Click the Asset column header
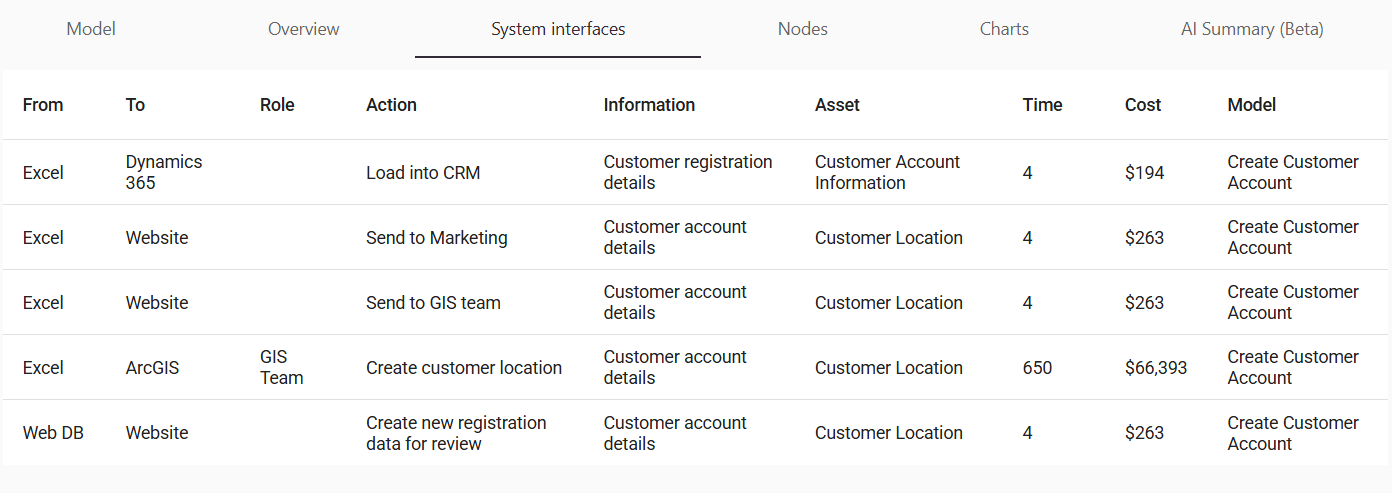Image resolution: width=1392 pixels, height=493 pixels. [837, 105]
